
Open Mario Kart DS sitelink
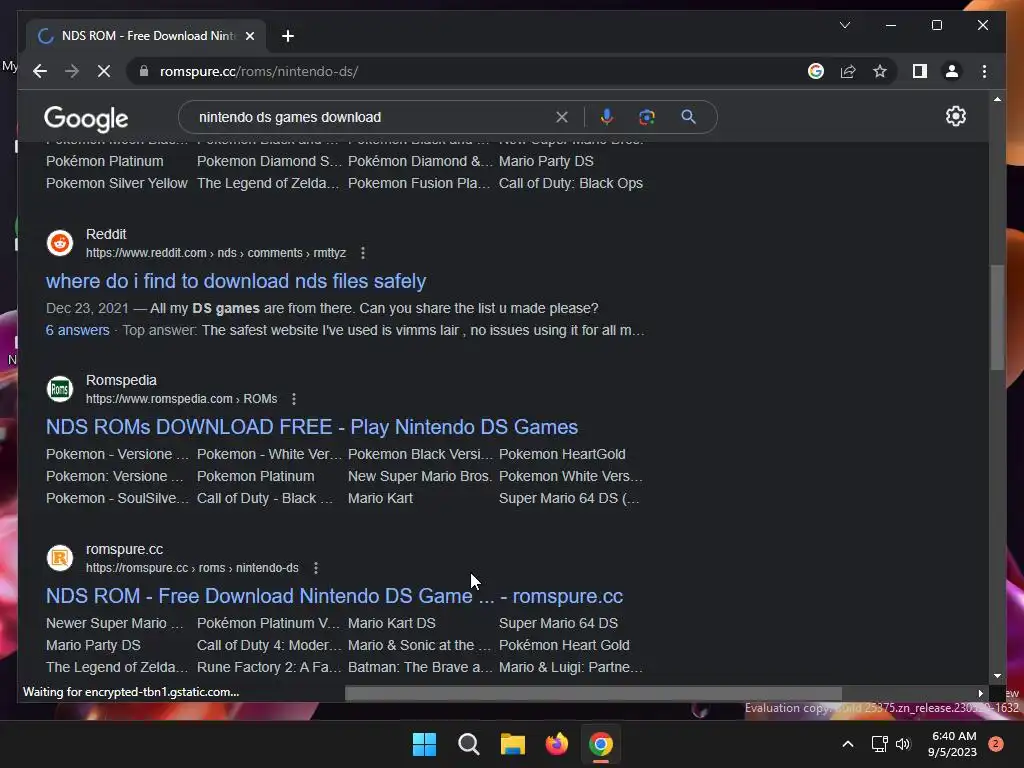(392, 623)
